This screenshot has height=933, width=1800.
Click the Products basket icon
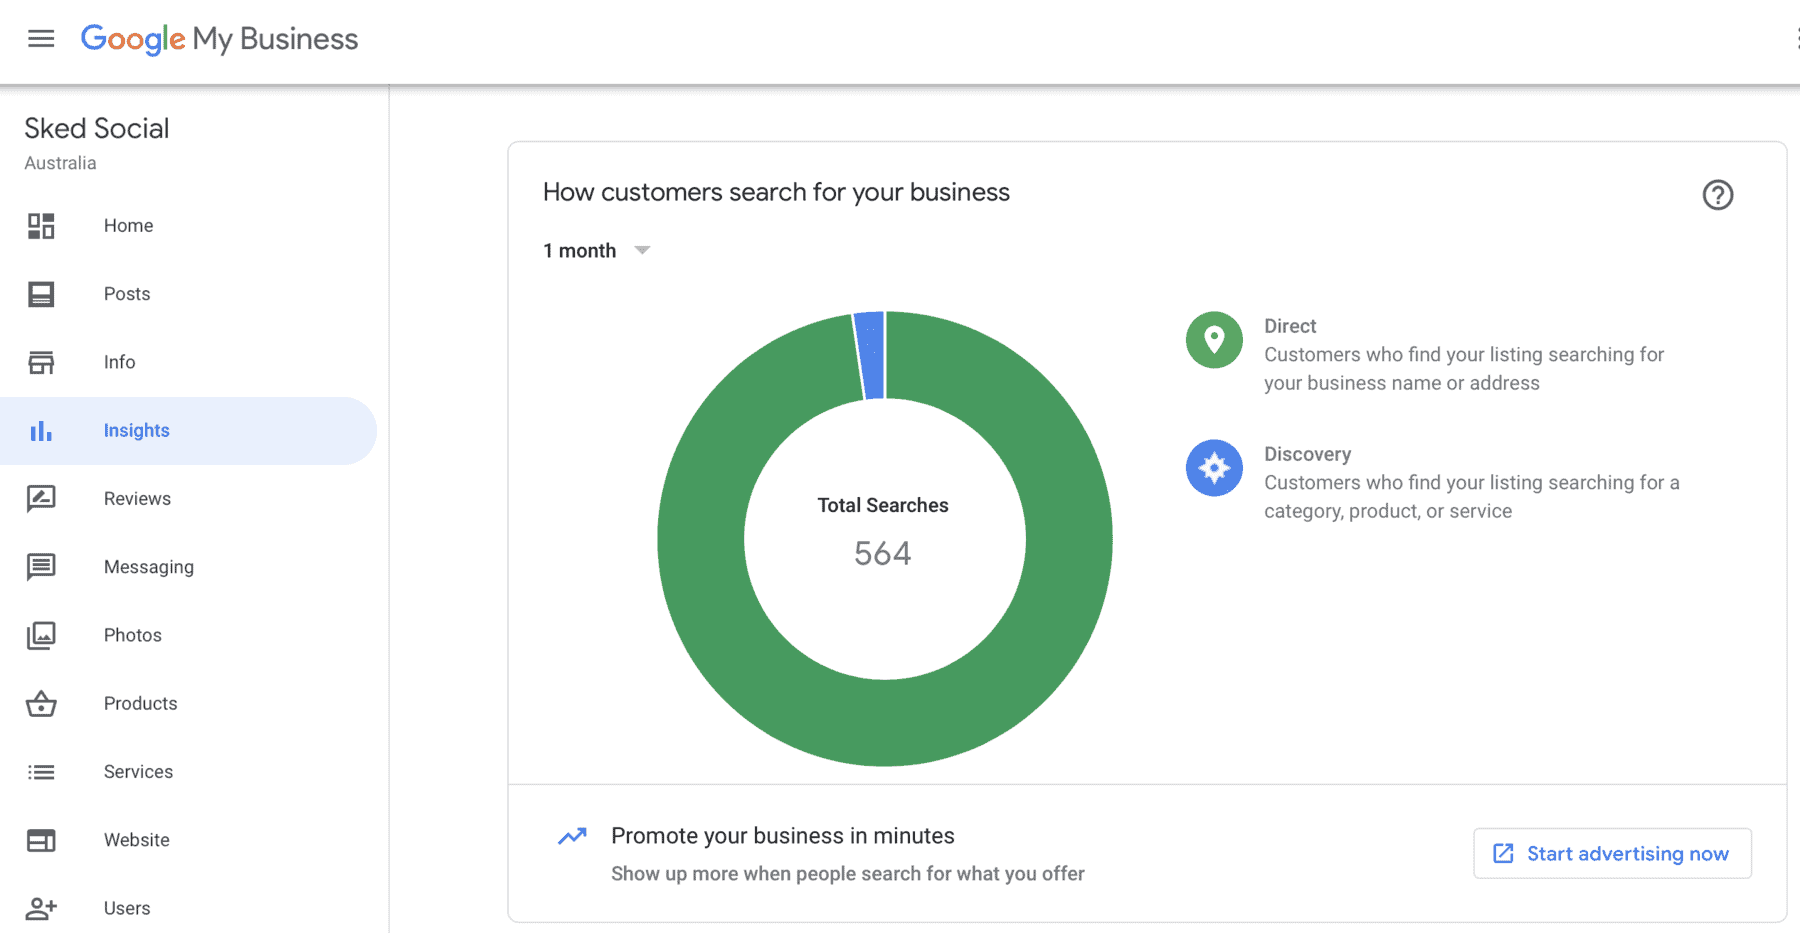(x=41, y=704)
